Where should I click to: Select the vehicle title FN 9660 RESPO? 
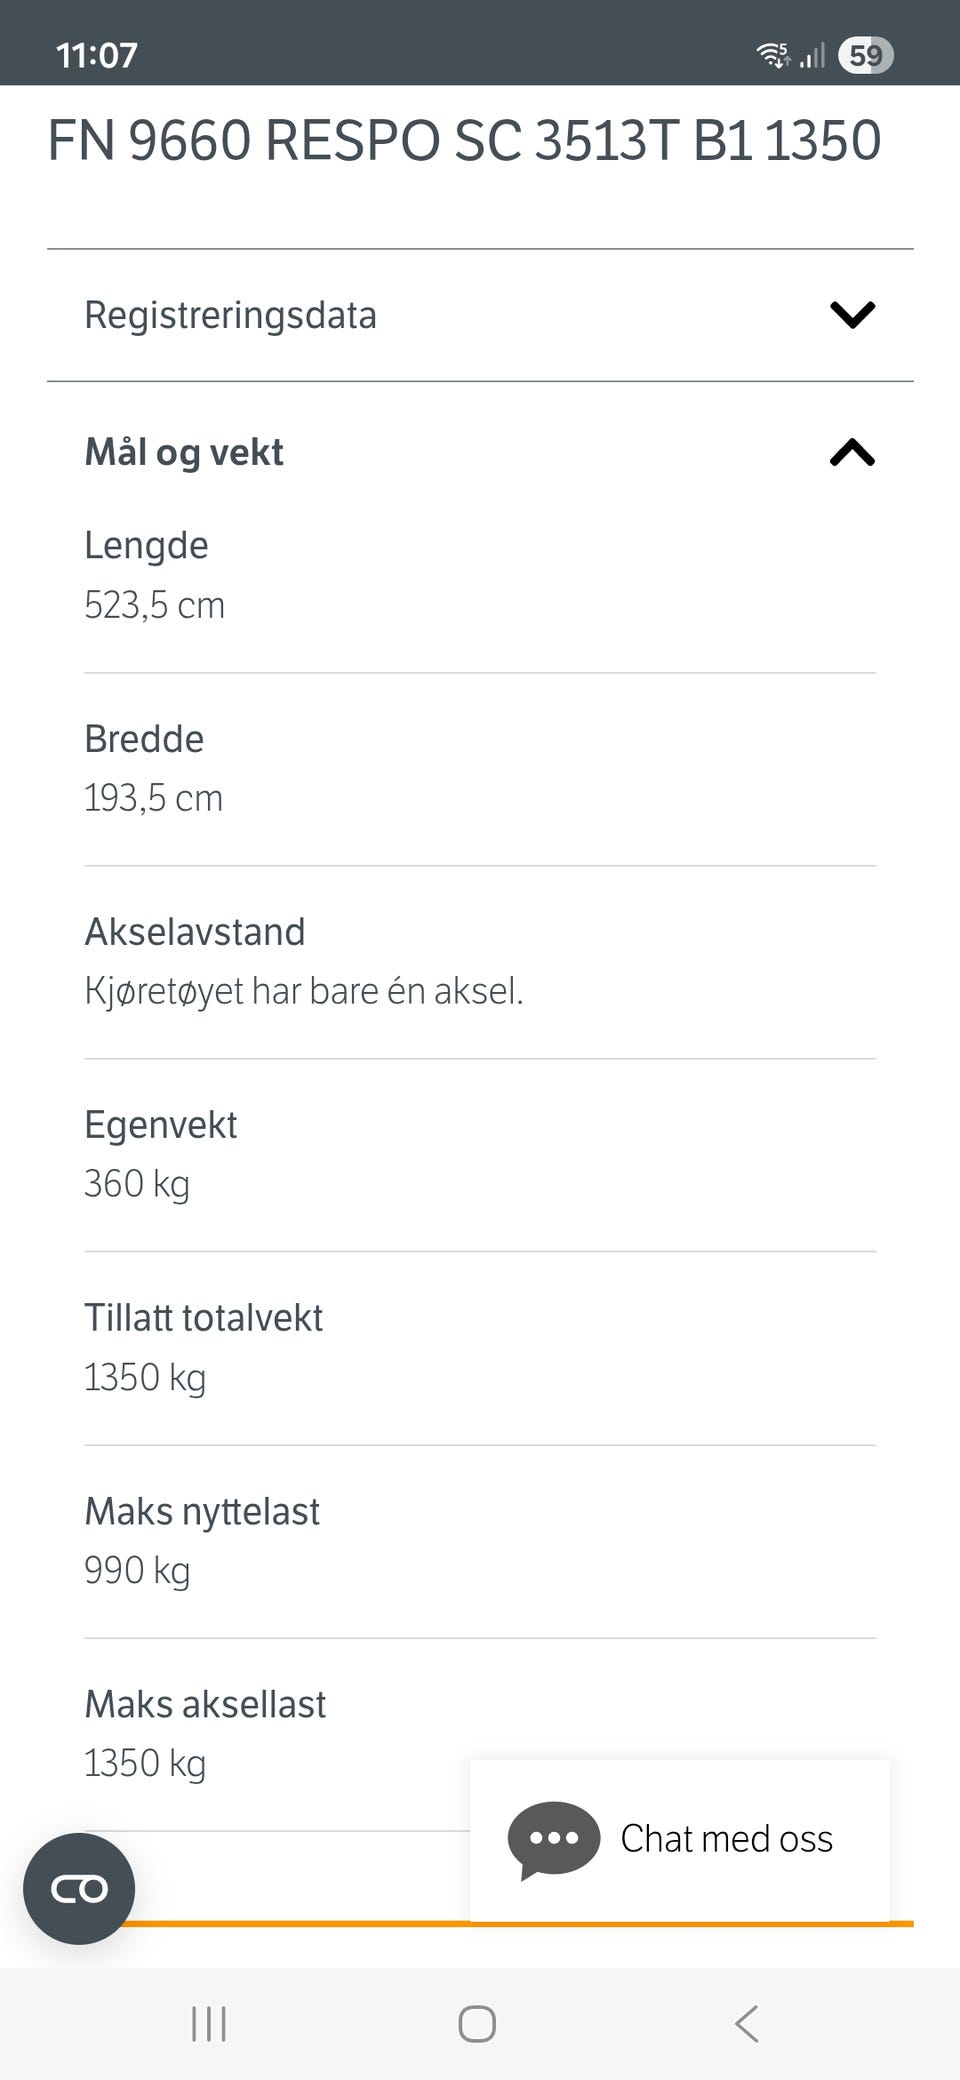[x=464, y=140]
